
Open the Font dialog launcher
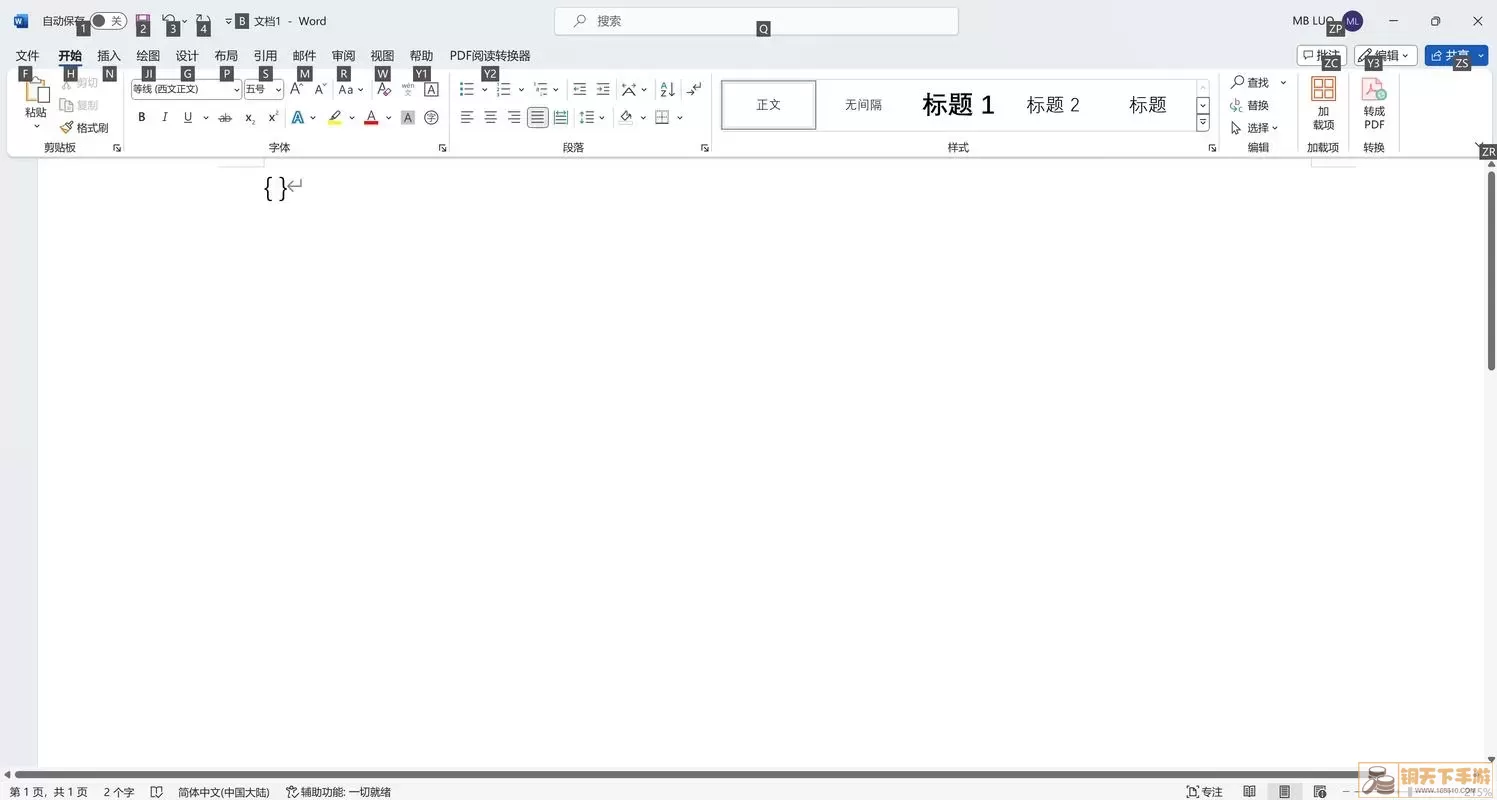[442, 148]
